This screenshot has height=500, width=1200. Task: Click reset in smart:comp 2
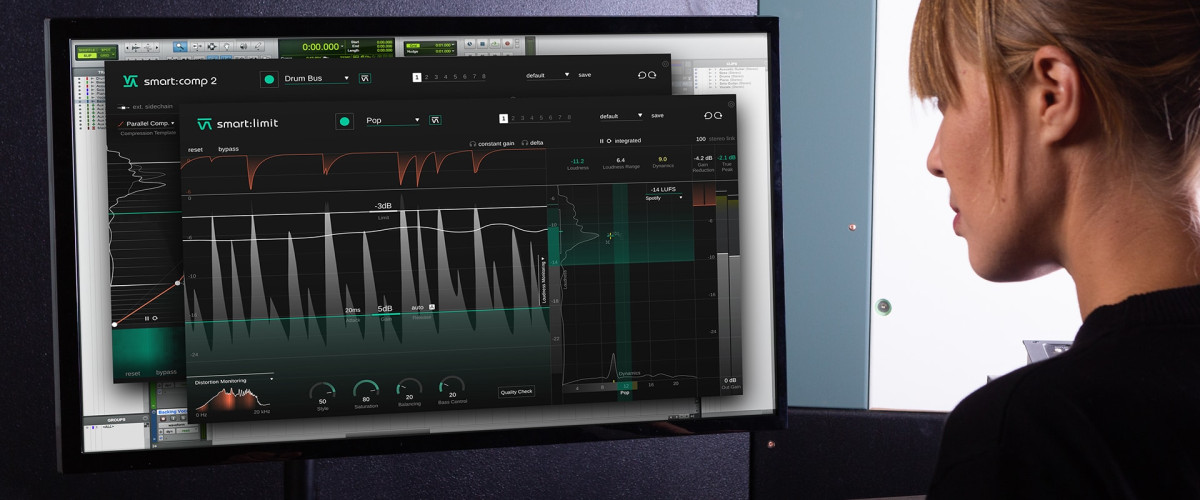pos(133,373)
